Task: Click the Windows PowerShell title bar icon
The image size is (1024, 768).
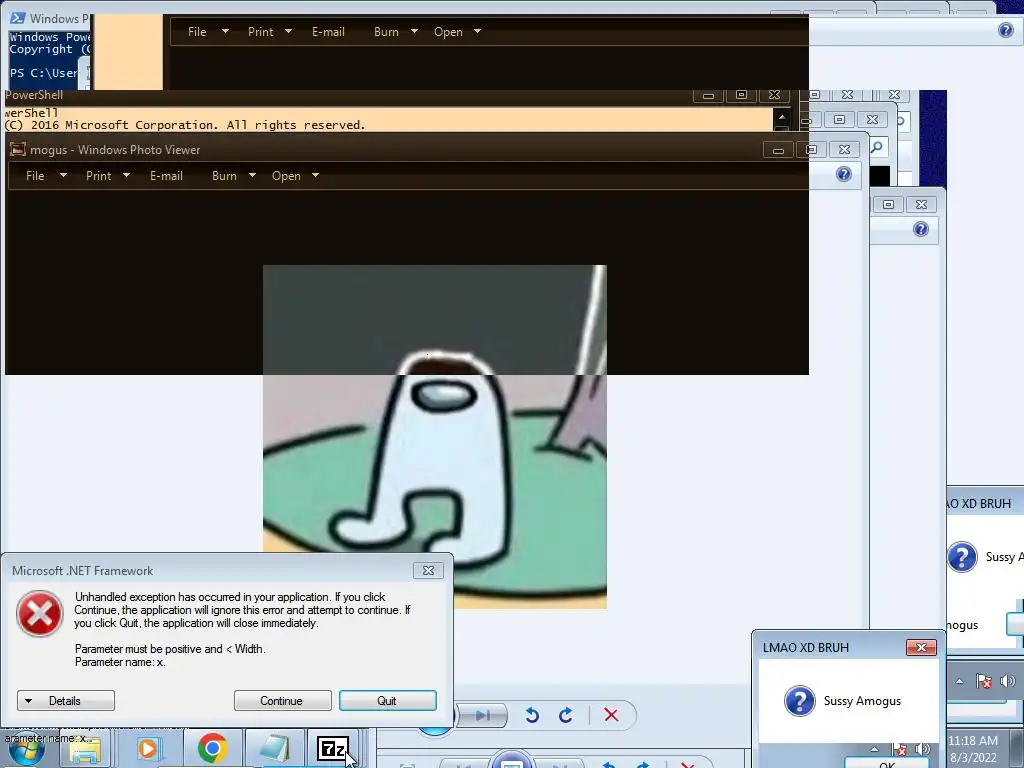Action: pos(18,18)
